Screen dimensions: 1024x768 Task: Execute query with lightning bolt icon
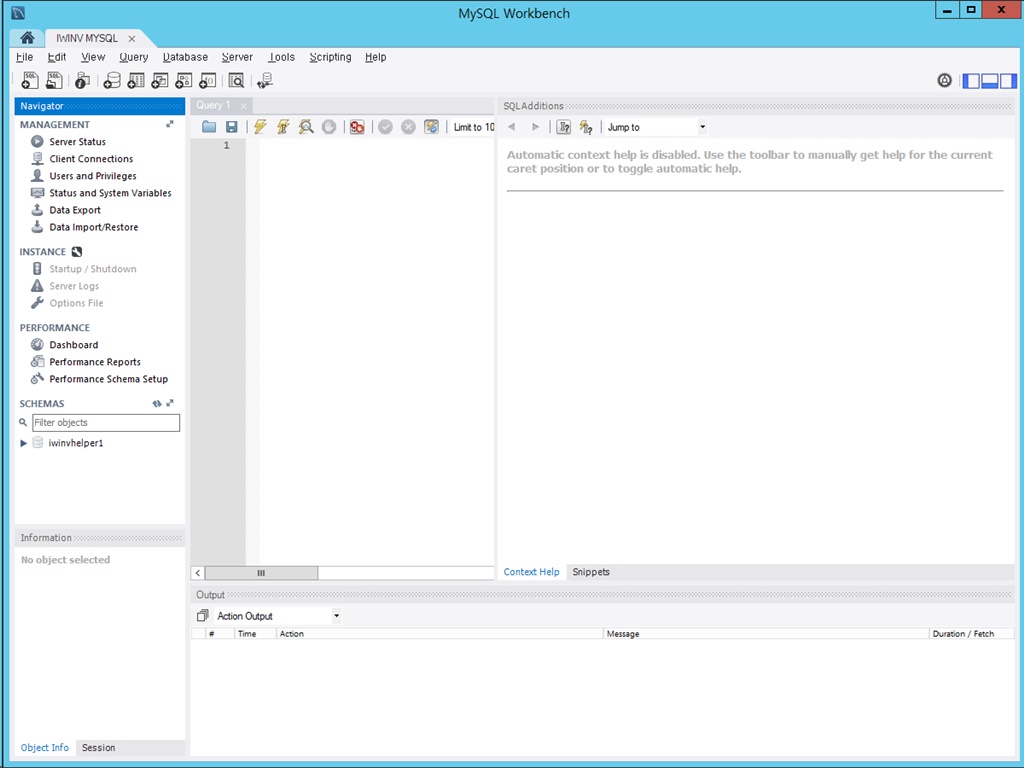(261, 127)
